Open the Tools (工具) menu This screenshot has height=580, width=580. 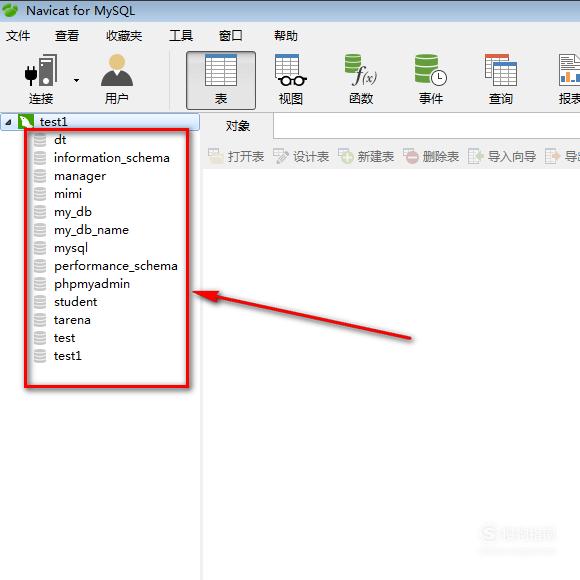pyautogui.click(x=181, y=36)
